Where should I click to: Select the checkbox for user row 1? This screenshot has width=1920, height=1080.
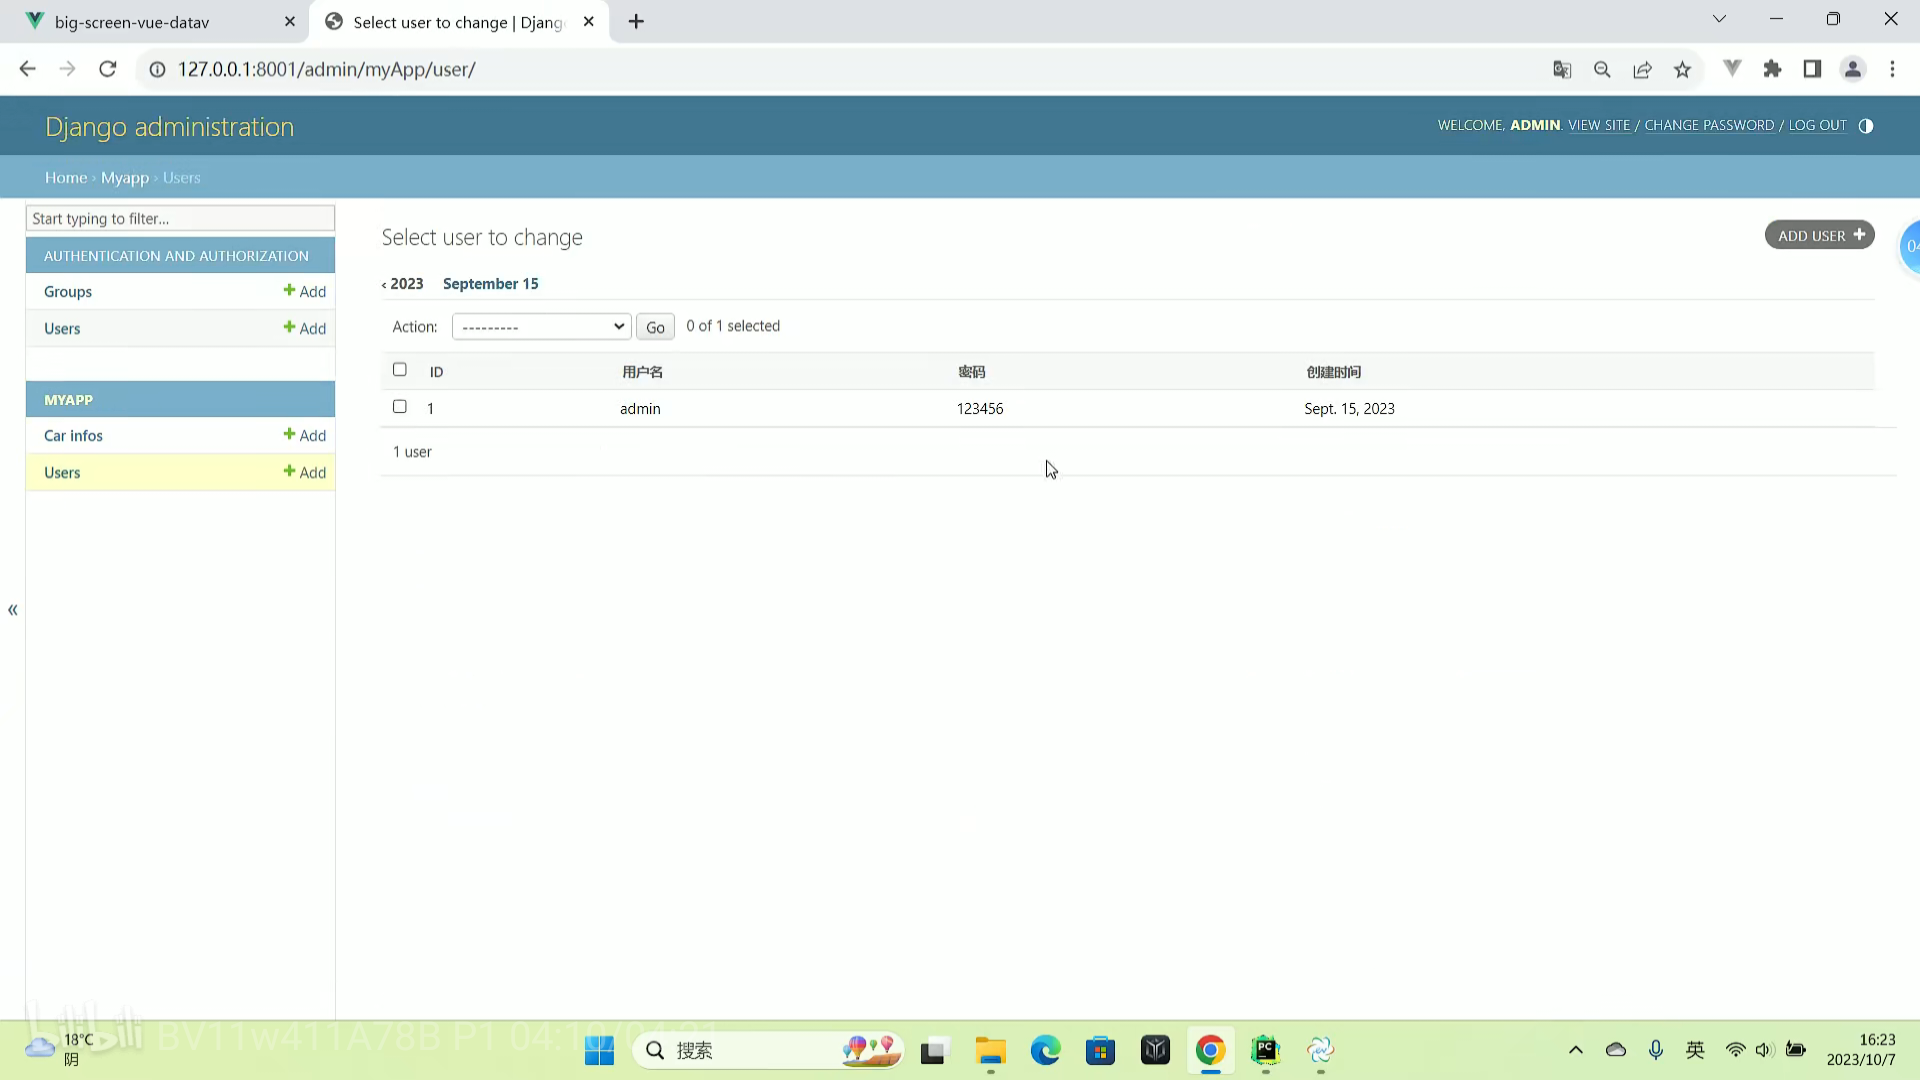pyautogui.click(x=400, y=407)
